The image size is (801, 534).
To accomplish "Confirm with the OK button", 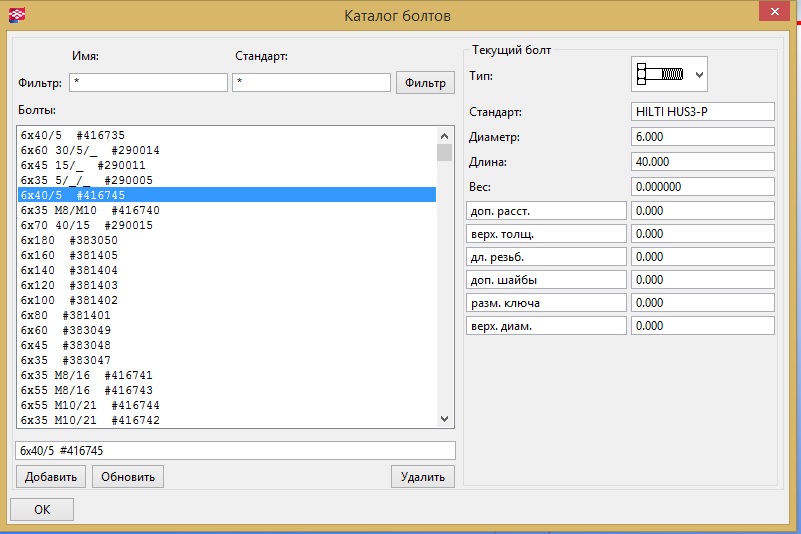I will pyautogui.click(x=41, y=509).
